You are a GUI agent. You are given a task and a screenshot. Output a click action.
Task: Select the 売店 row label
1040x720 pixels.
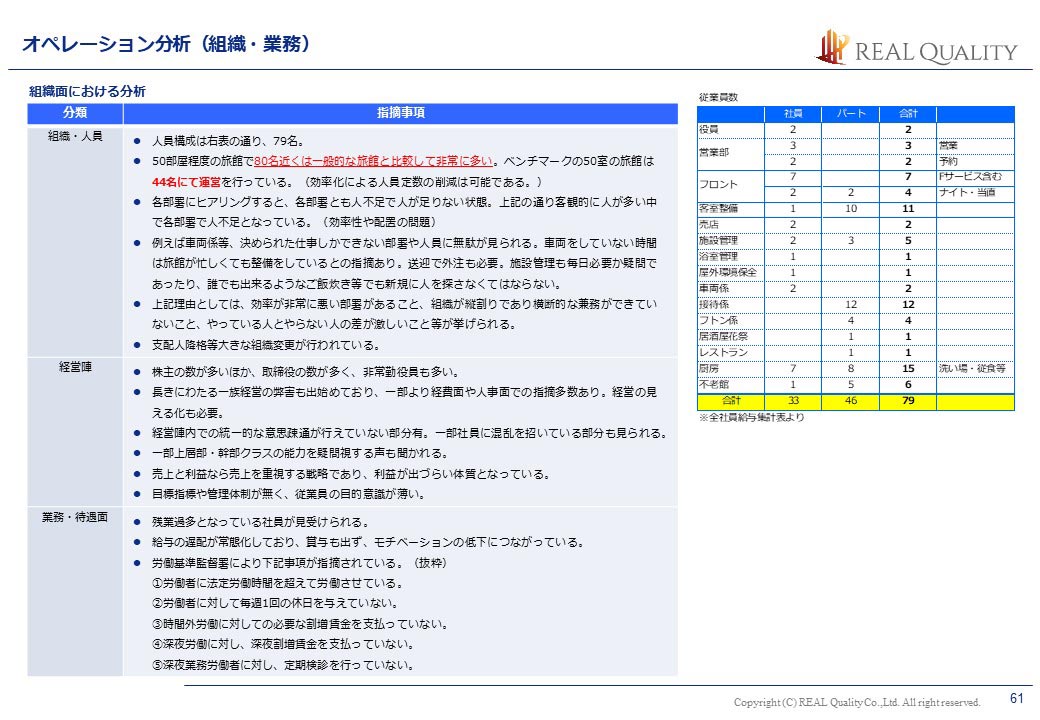coord(709,224)
